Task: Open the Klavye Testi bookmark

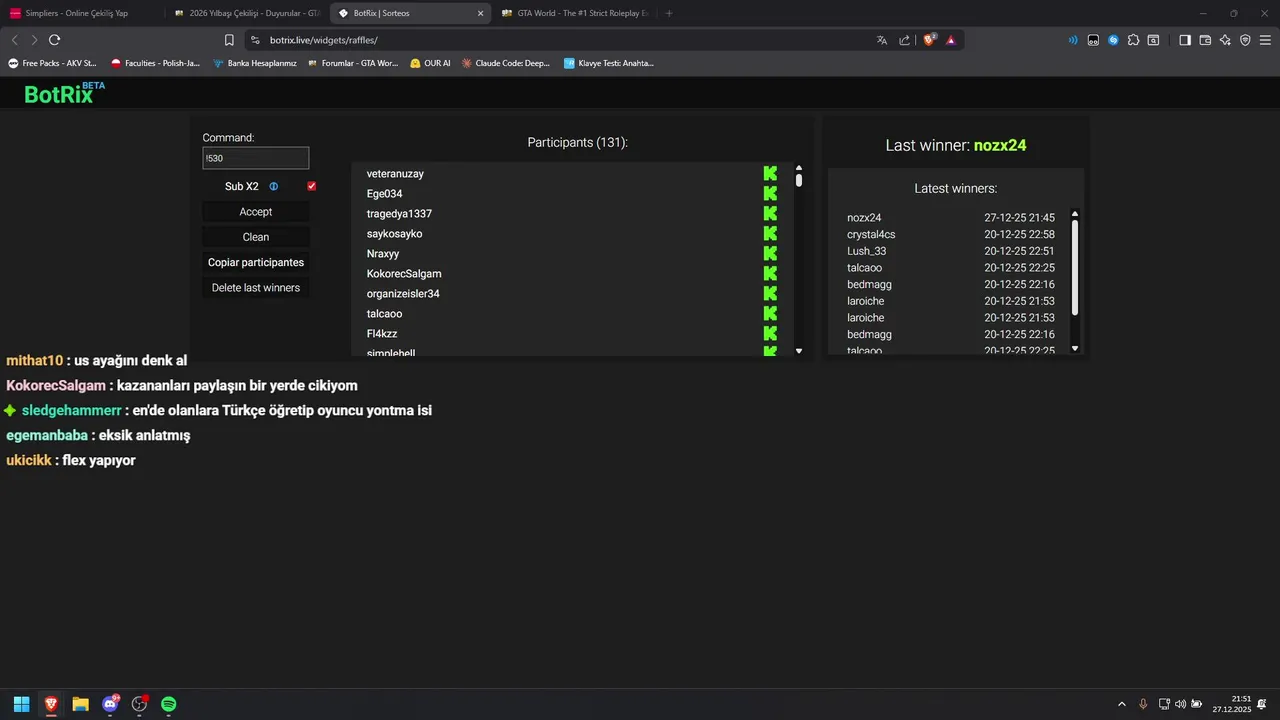Action: [x=608, y=63]
